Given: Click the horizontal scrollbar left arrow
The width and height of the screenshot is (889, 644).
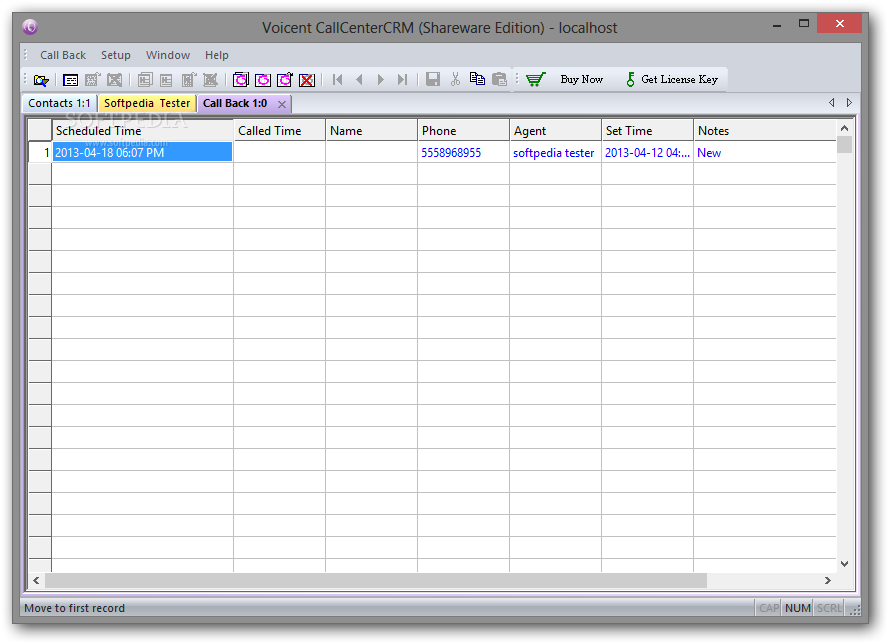Looking at the screenshot, I should [x=36, y=581].
